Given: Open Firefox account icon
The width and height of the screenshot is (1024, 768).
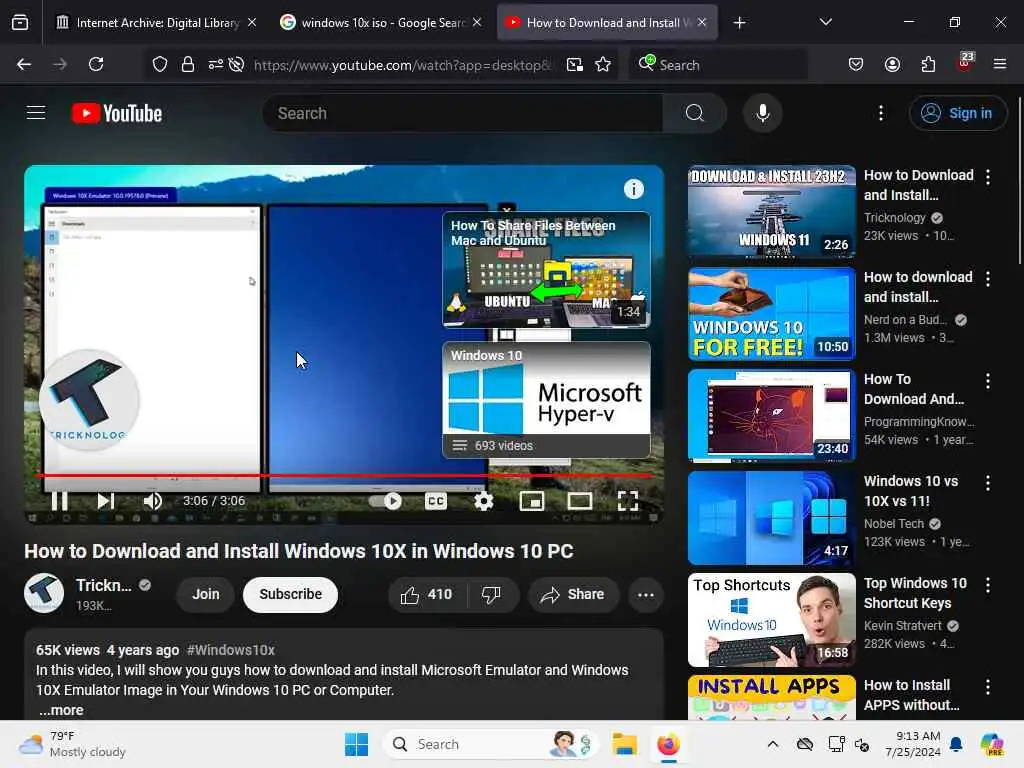Looking at the screenshot, I should point(892,64).
